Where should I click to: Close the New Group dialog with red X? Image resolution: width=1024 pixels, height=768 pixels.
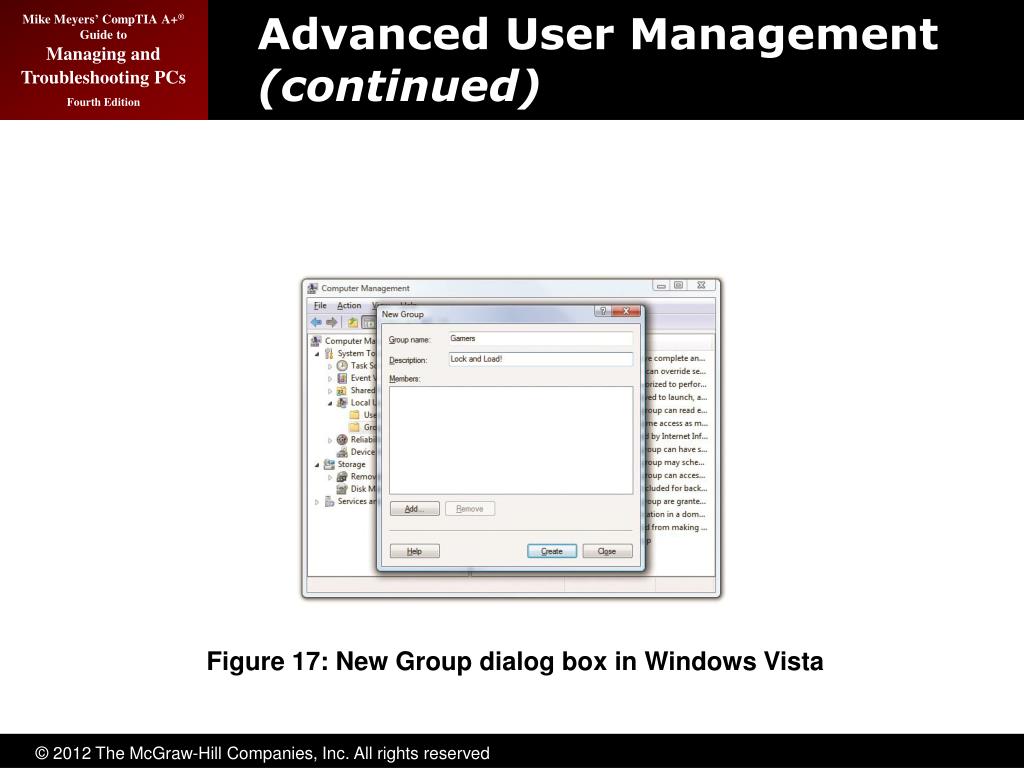(x=626, y=312)
